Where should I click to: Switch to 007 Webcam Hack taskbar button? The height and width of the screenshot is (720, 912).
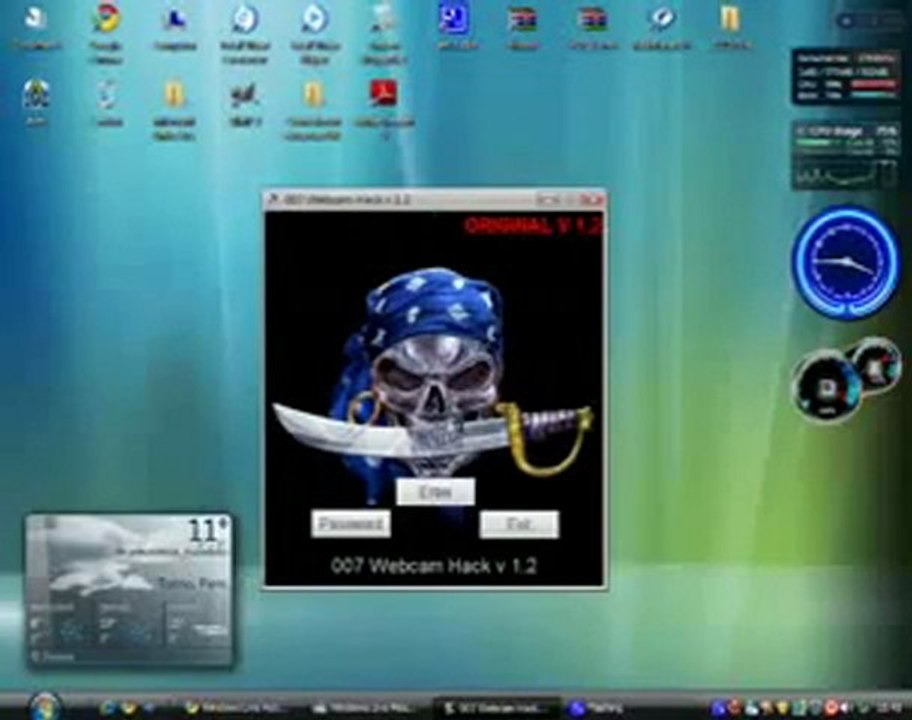pyautogui.click(x=497, y=708)
